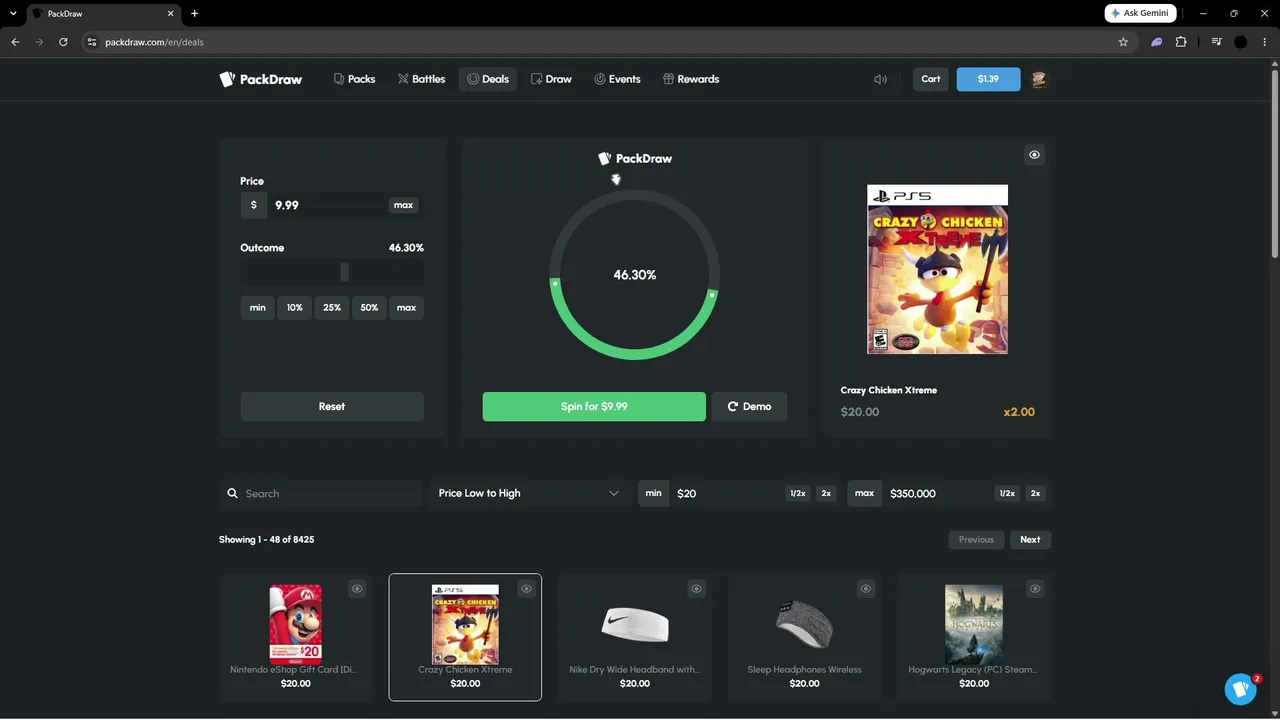Click the green circular outcome wheel arc
The width and height of the screenshot is (1280, 720).
[634, 352]
